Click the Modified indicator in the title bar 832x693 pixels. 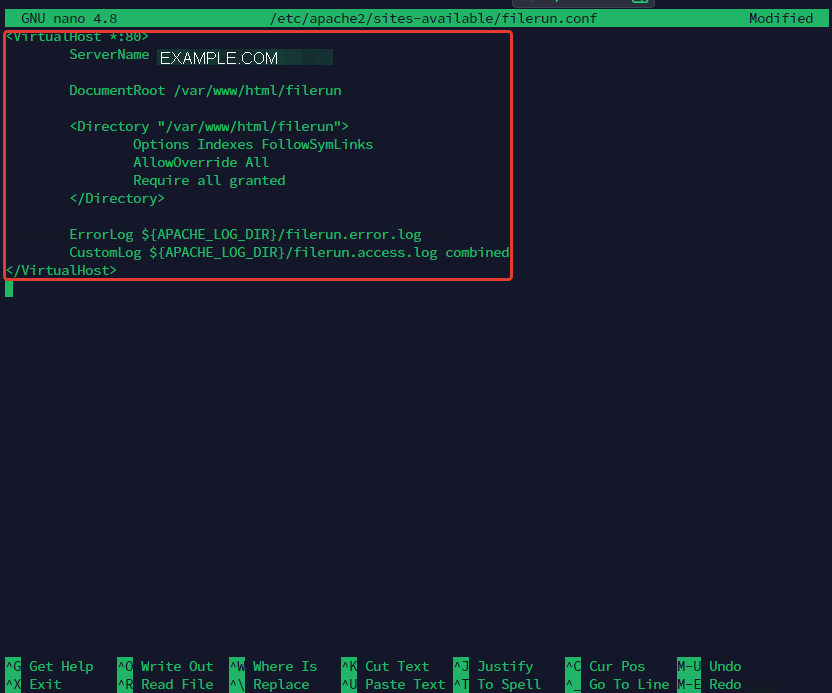(x=781, y=17)
